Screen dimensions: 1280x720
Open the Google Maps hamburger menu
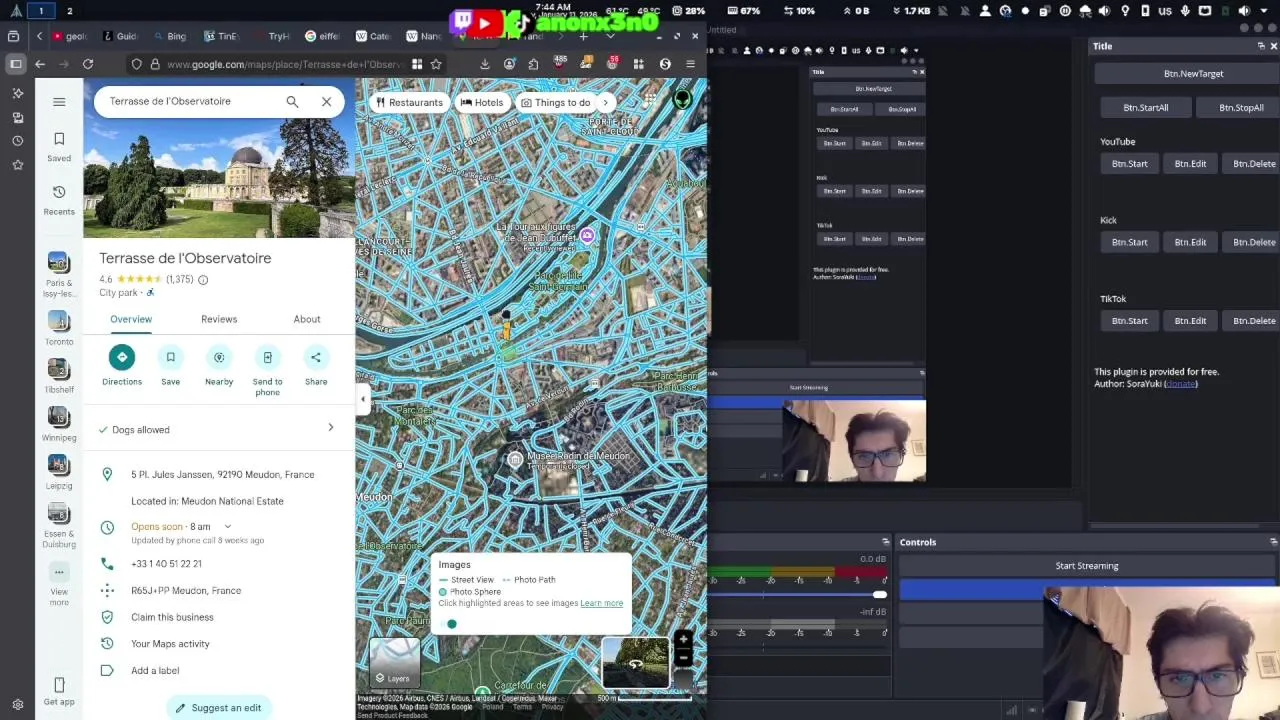(x=59, y=101)
